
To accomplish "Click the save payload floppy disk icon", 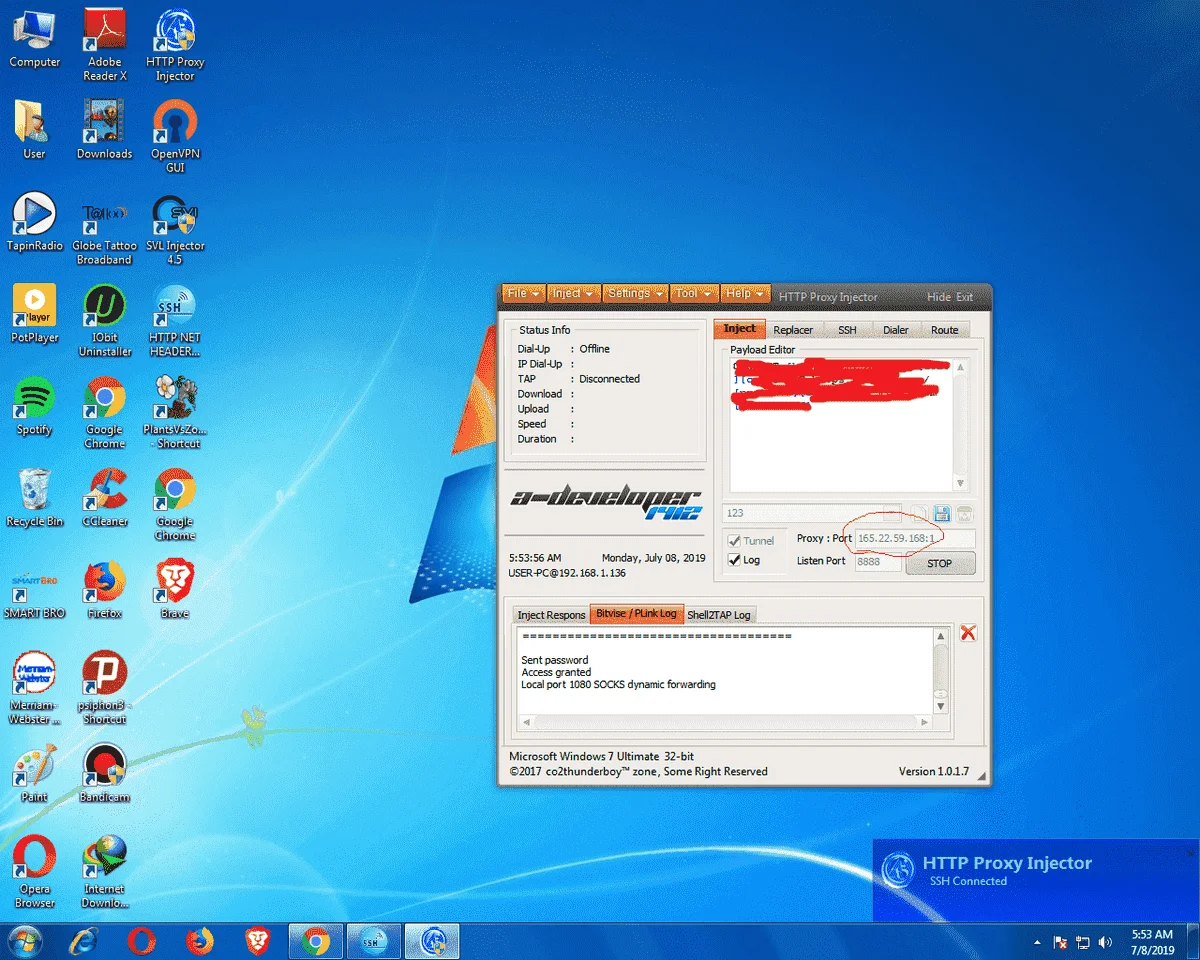I will [941, 514].
